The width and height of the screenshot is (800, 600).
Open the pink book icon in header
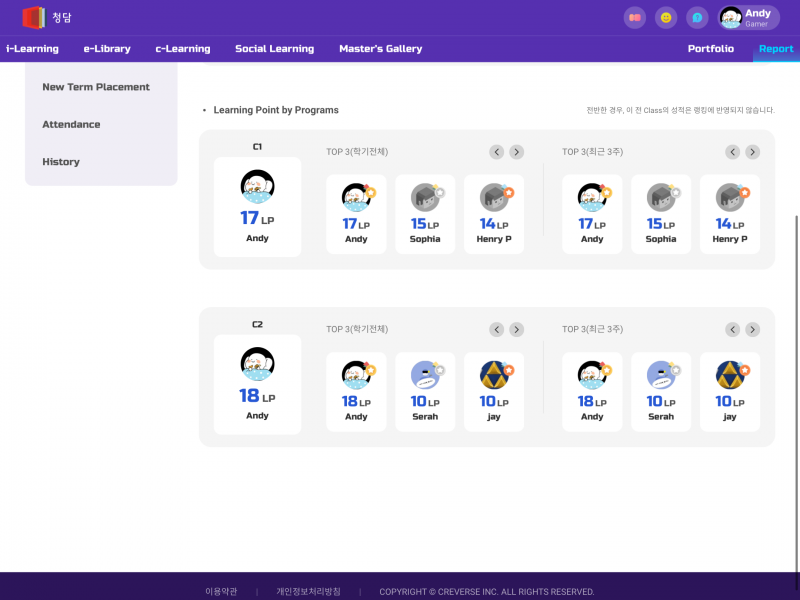click(634, 18)
